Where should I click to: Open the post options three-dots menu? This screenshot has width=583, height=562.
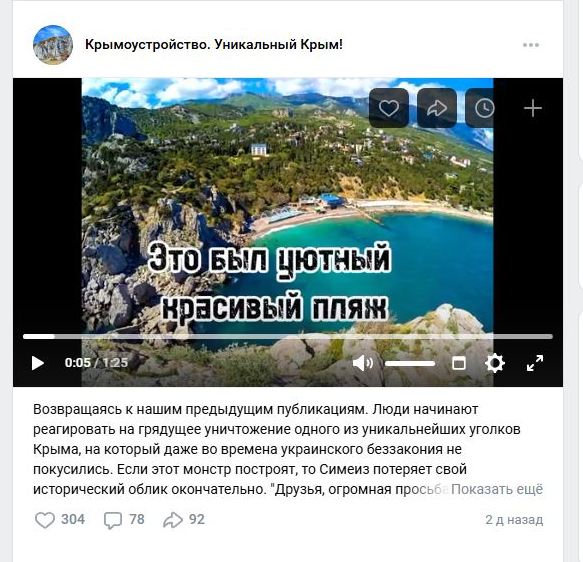pyautogui.click(x=531, y=45)
